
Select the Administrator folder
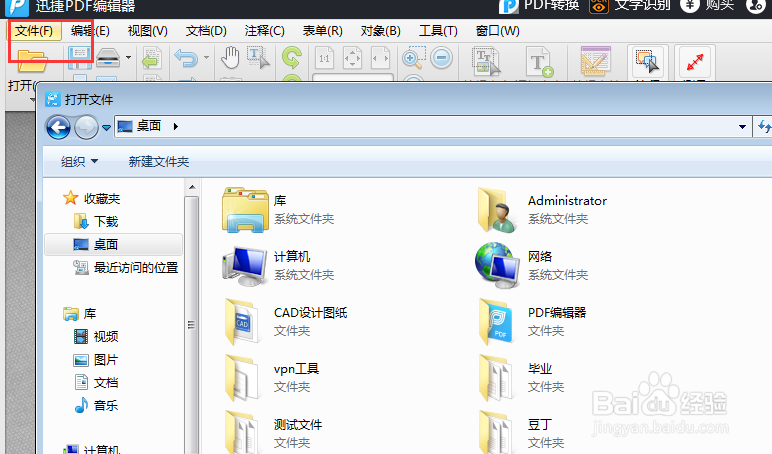coord(542,210)
